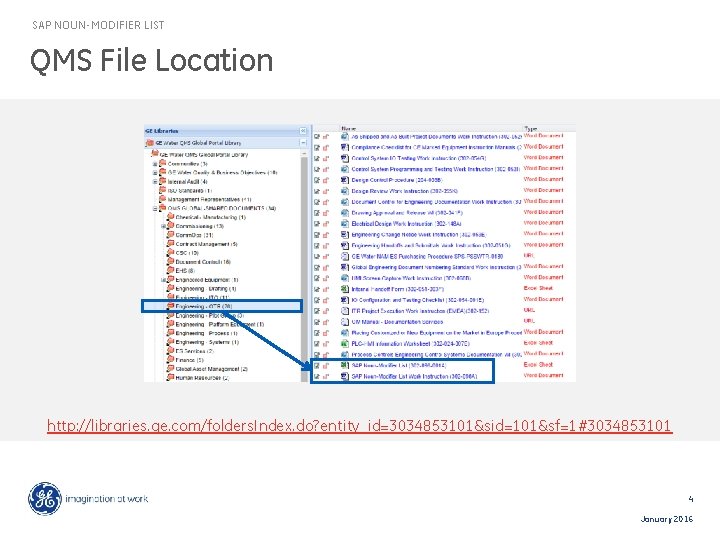Click the edit icon for SAP Noun-Modifier List
Screen dimensions: 720x540
click(x=317, y=366)
